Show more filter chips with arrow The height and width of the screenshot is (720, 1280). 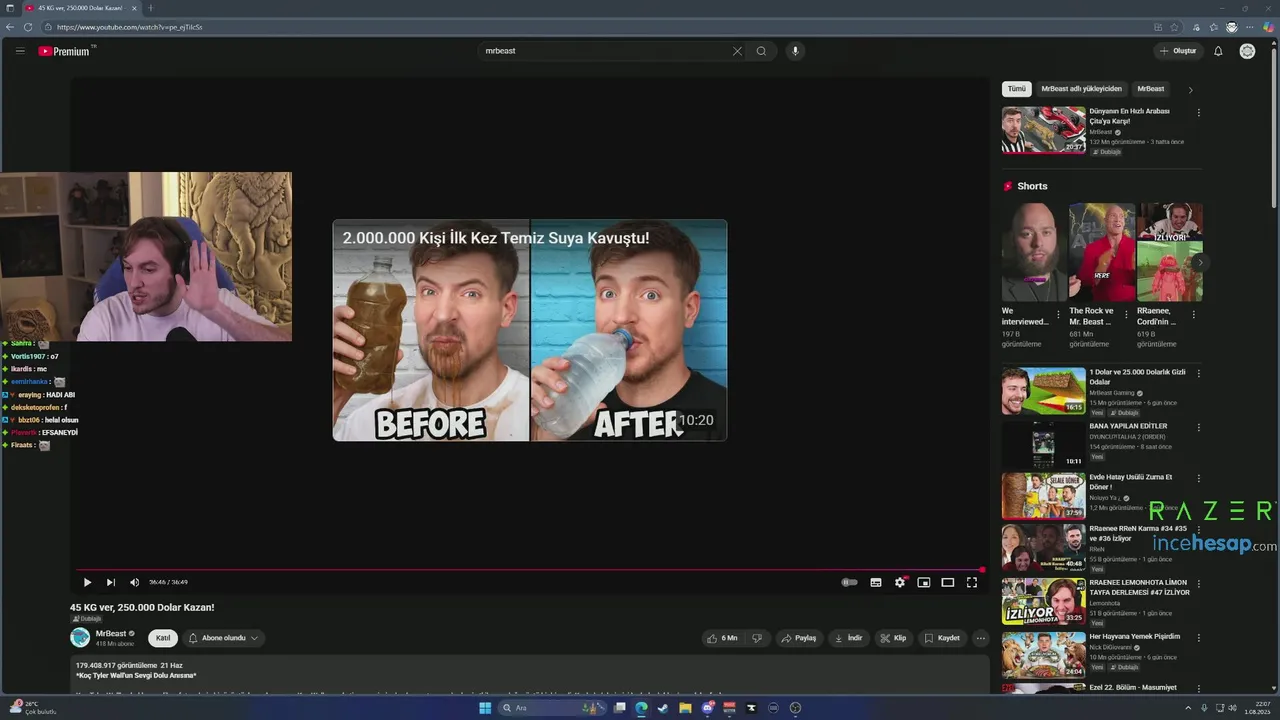point(1190,89)
